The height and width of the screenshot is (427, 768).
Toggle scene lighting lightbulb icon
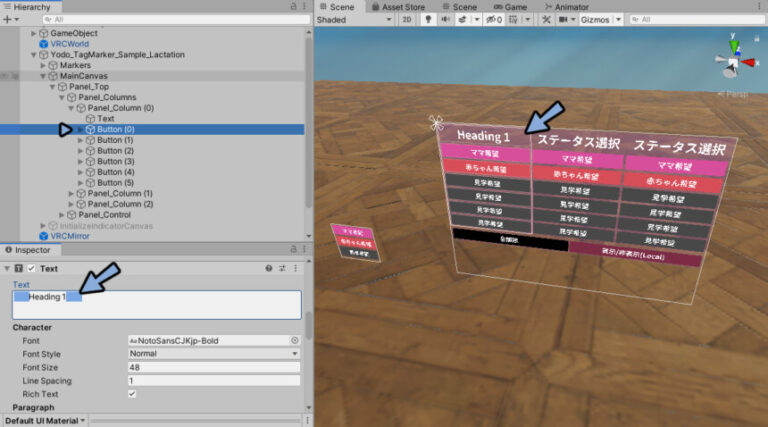(429, 20)
